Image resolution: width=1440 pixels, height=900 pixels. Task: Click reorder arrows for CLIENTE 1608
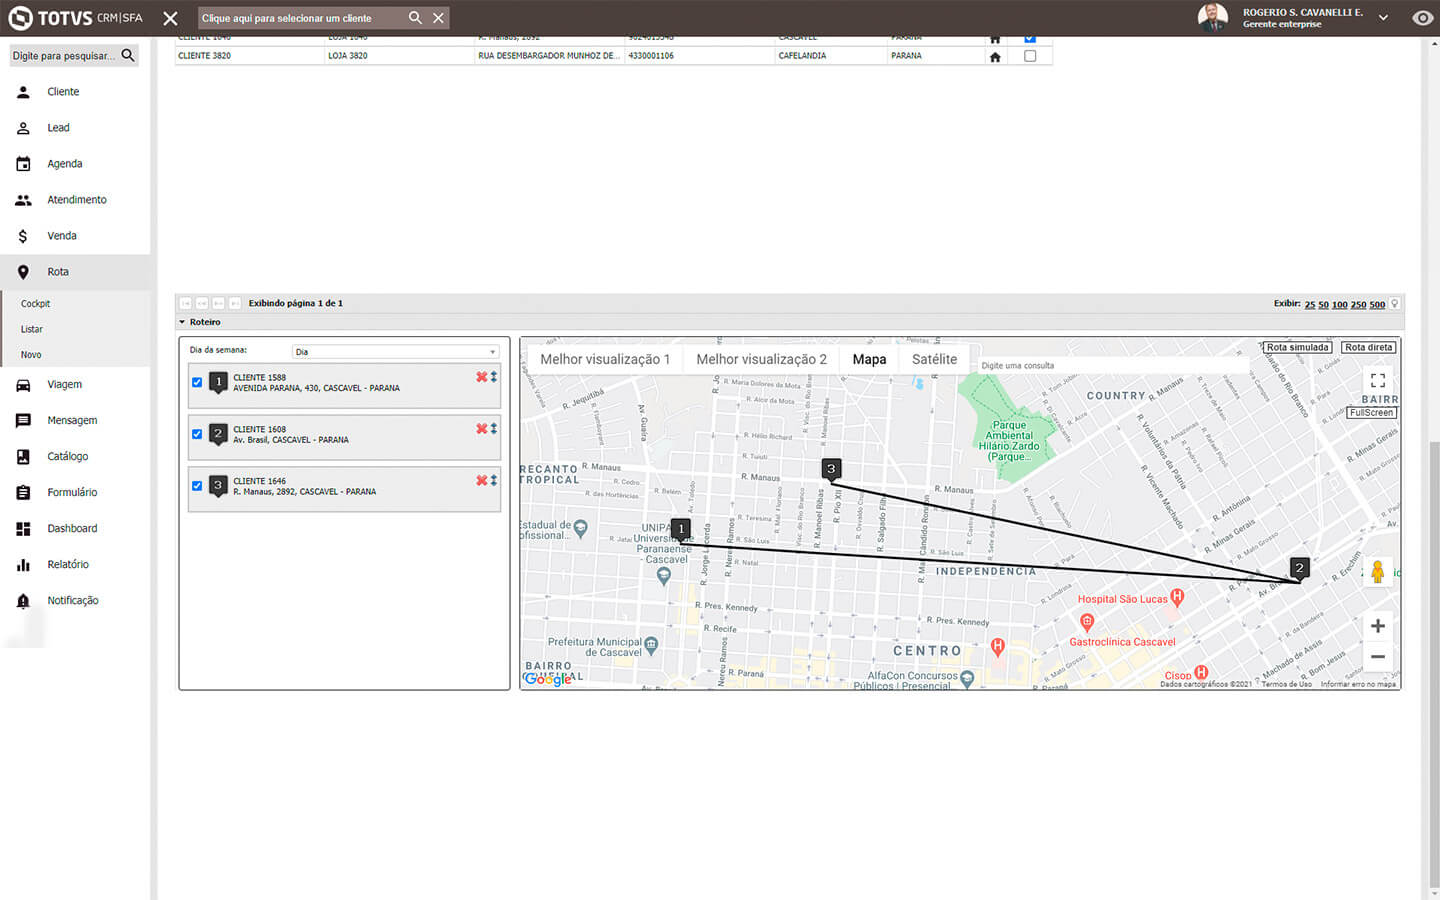point(494,429)
